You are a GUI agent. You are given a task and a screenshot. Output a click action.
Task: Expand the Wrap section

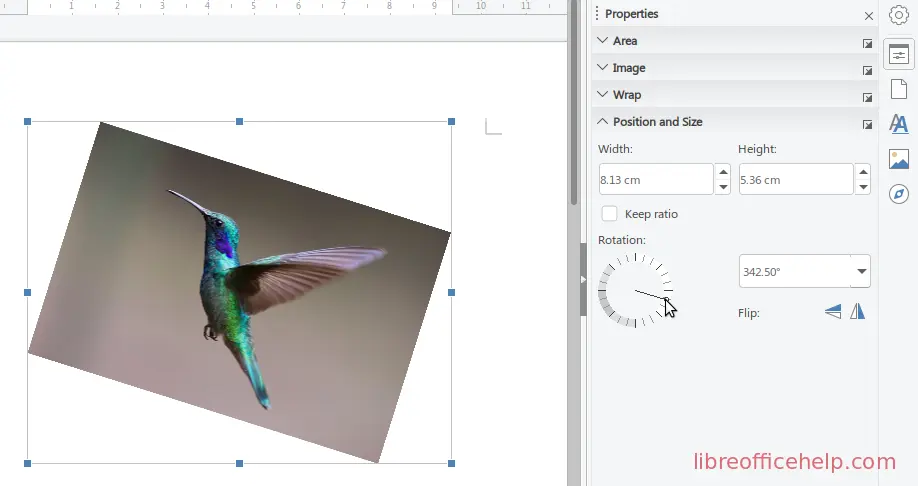point(626,95)
